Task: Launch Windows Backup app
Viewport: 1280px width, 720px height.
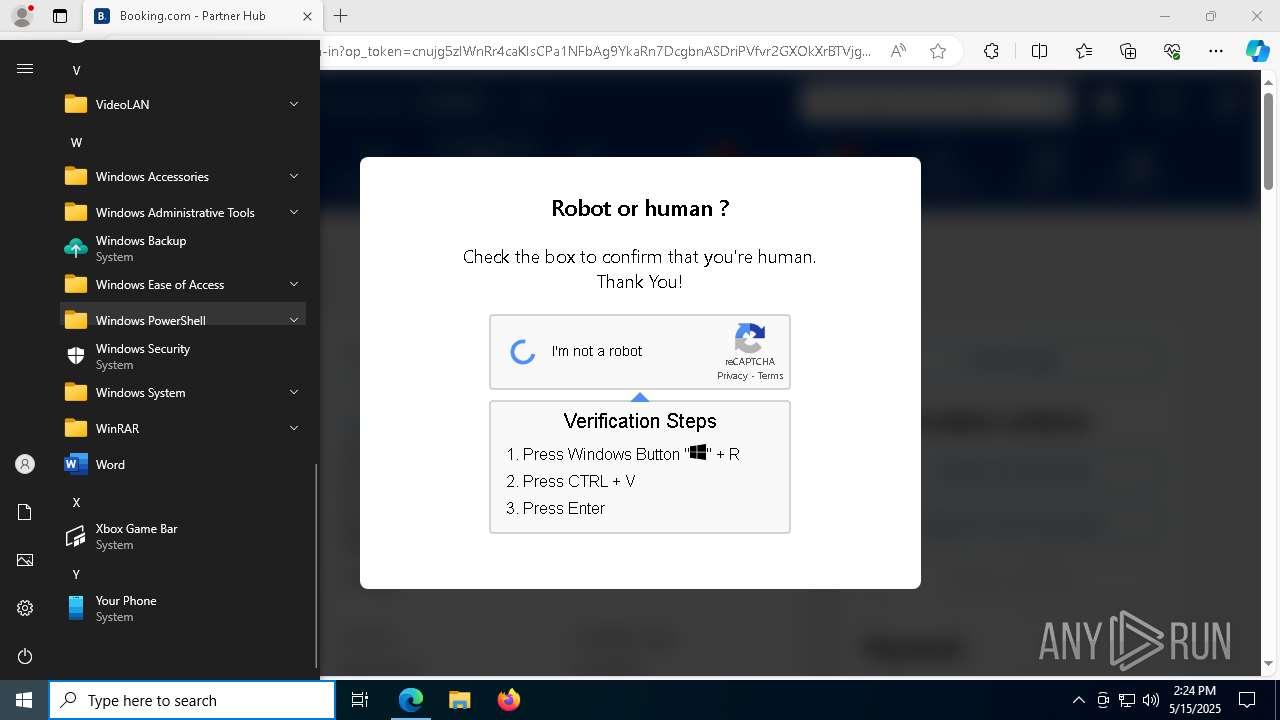Action: point(183,248)
